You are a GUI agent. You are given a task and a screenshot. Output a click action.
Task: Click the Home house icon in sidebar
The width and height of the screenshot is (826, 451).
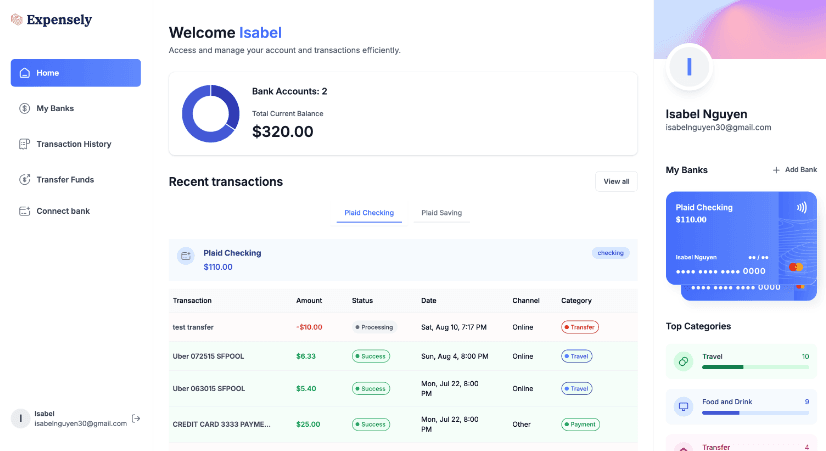[25, 73]
